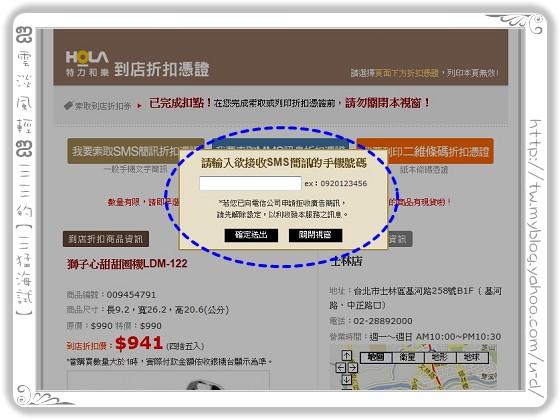Click the map thumbnail area
Viewport: 560px width, 420px height.
[x=413, y=367]
